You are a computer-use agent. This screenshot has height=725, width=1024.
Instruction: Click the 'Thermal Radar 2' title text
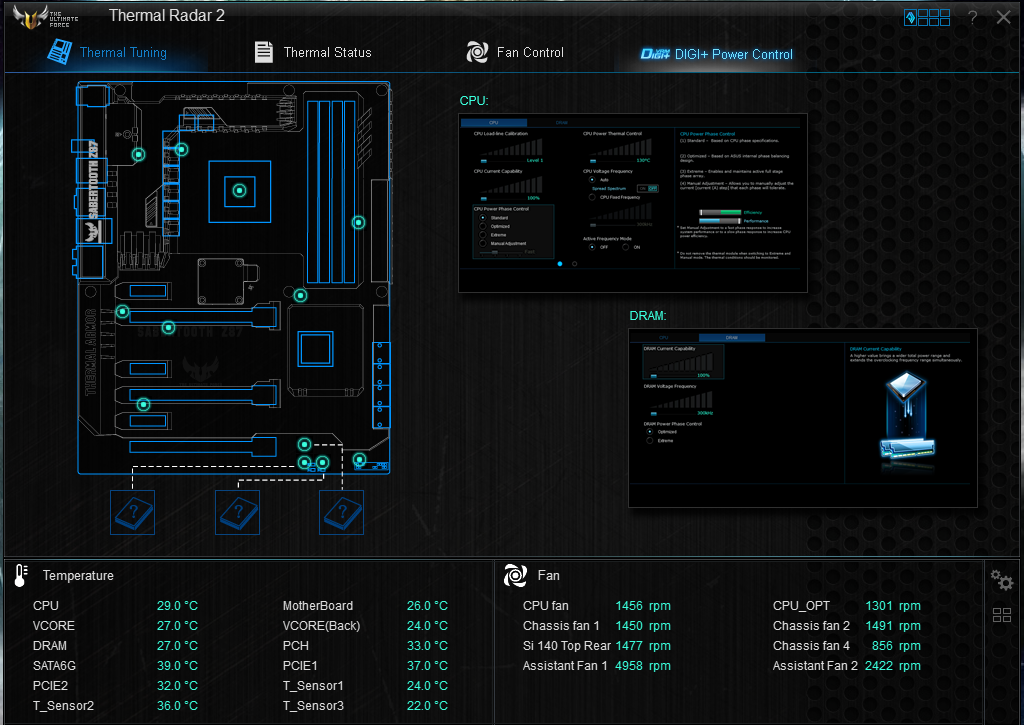tap(167, 16)
